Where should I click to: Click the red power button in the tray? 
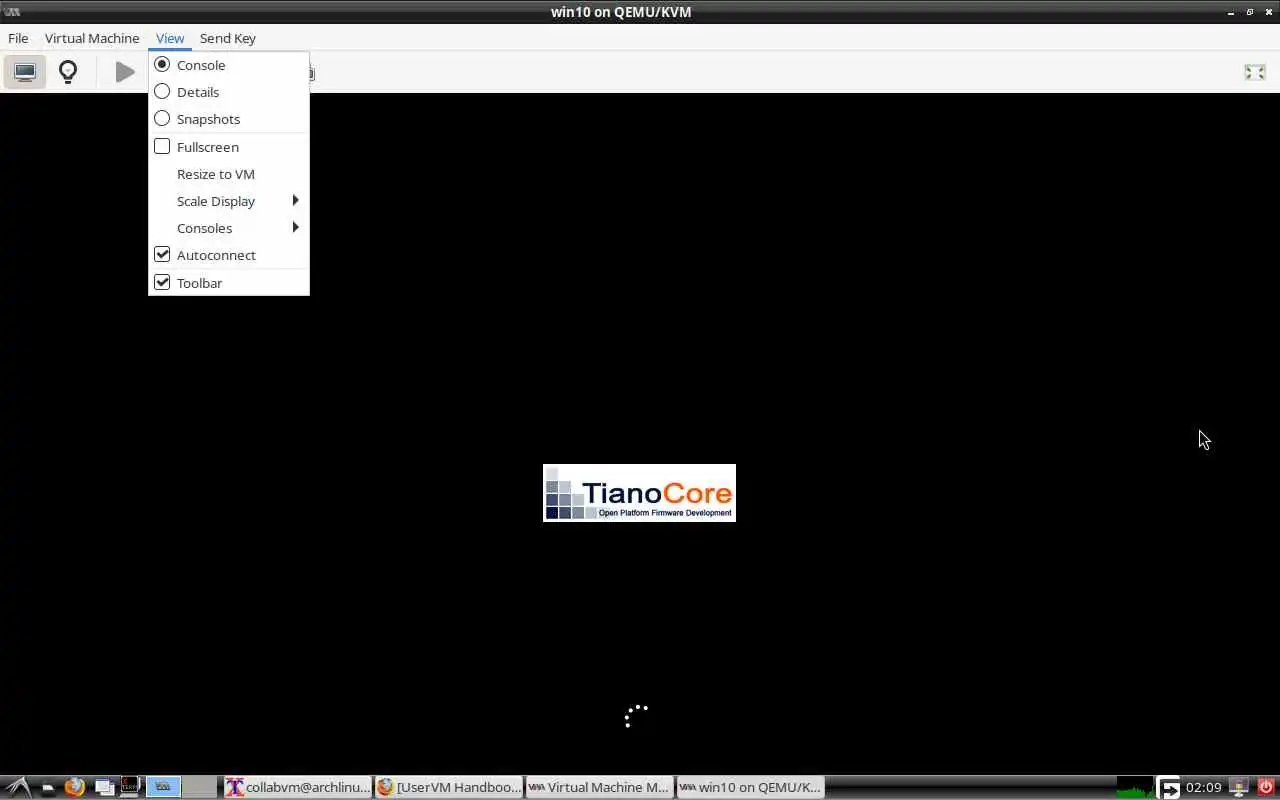(1265, 787)
